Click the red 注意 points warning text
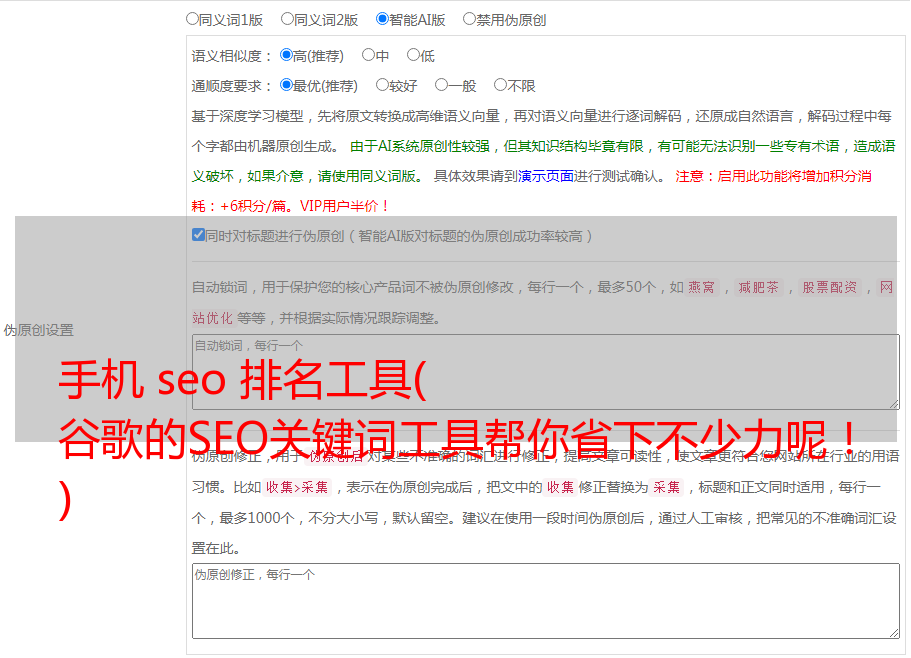911x658 pixels. coord(531,191)
